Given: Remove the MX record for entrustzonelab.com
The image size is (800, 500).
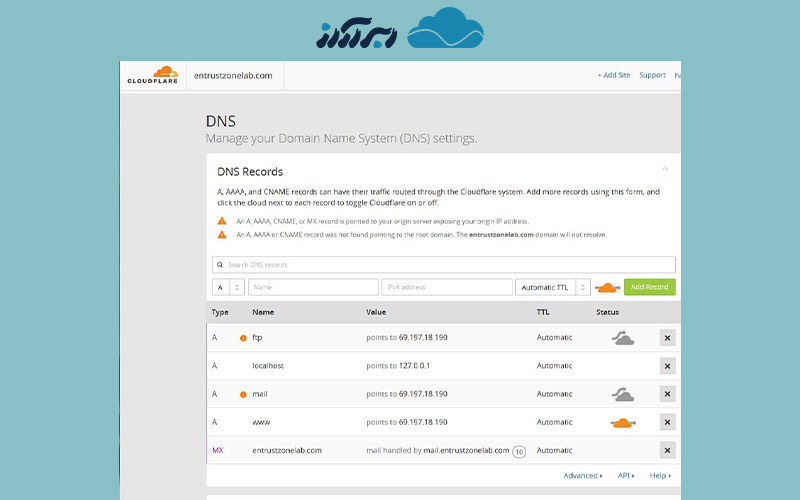Looking at the screenshot, I should click(x=667, y=450).
